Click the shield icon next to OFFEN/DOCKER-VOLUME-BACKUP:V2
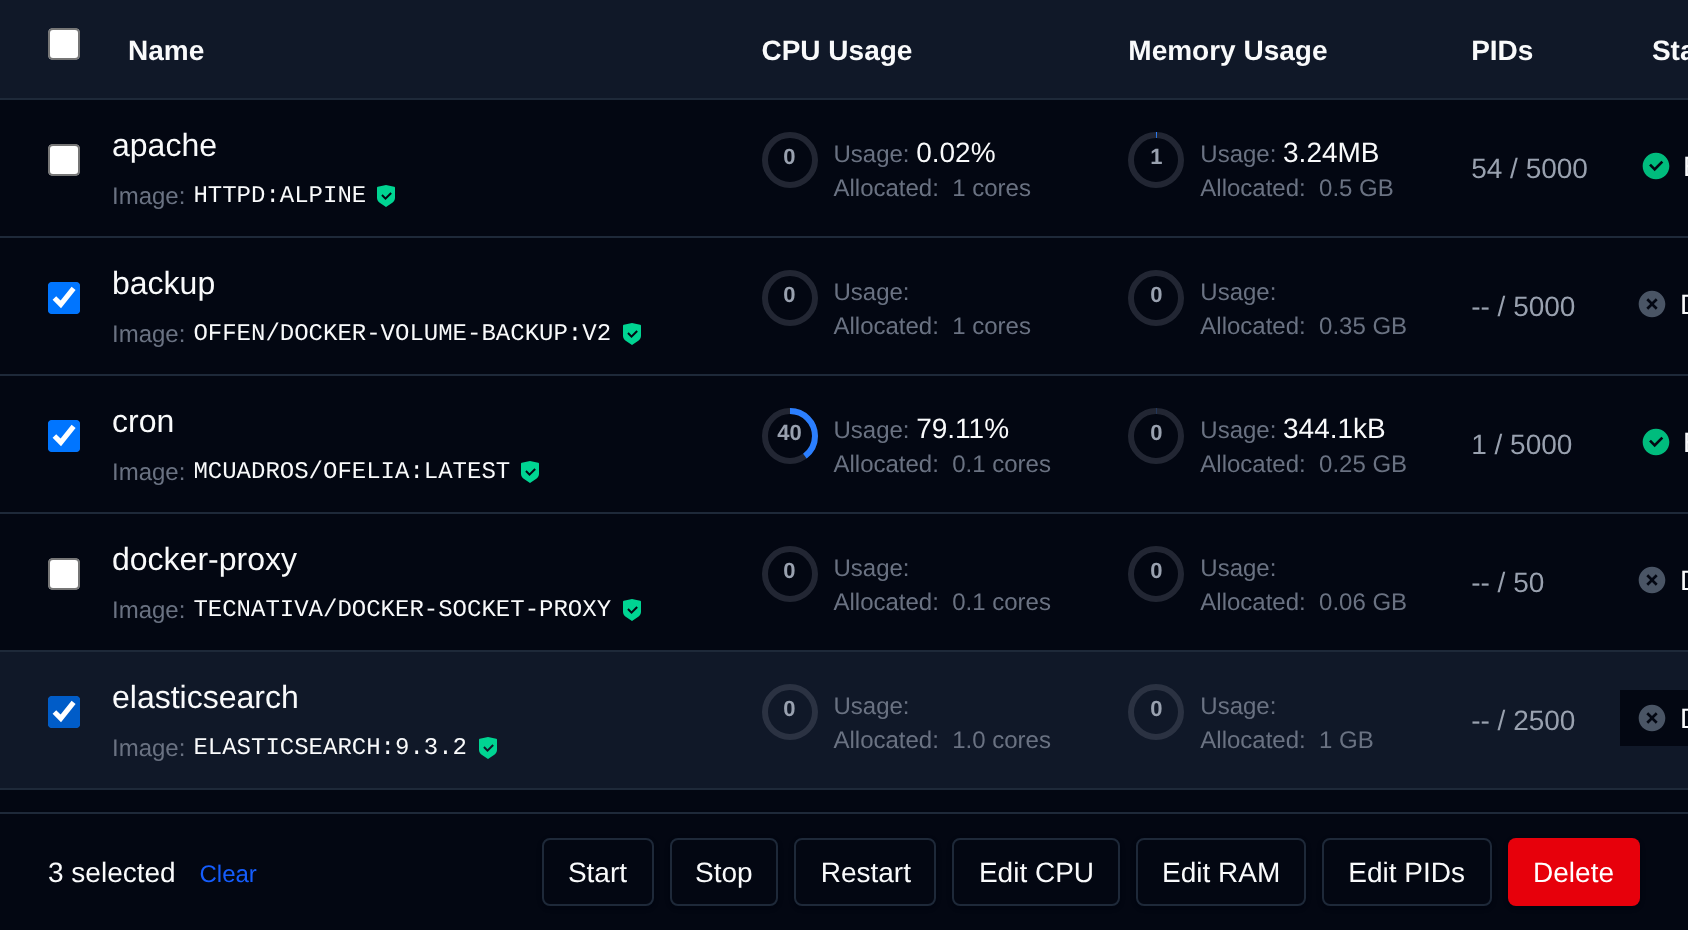1688x930 pixels. click(x=632, y=334)
